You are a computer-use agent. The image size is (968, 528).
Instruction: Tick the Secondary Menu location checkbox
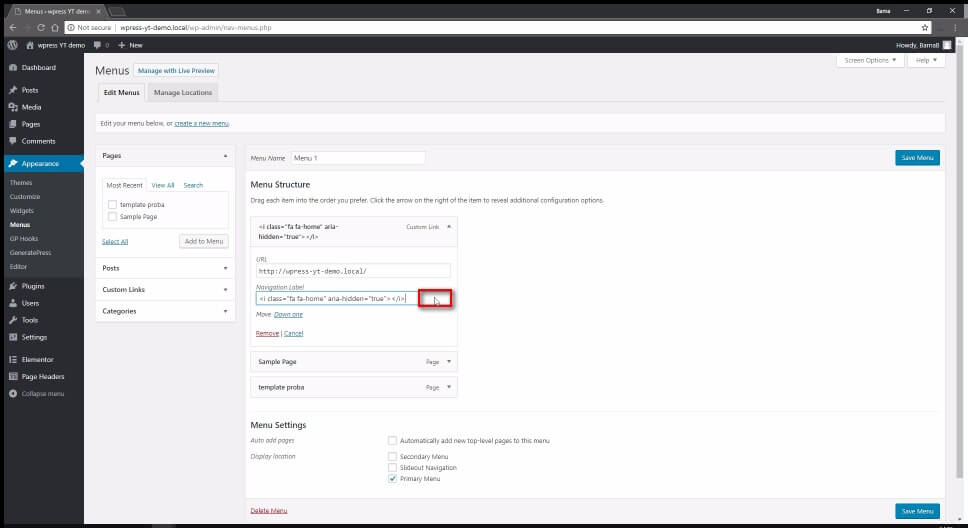[x=392, y=456]
